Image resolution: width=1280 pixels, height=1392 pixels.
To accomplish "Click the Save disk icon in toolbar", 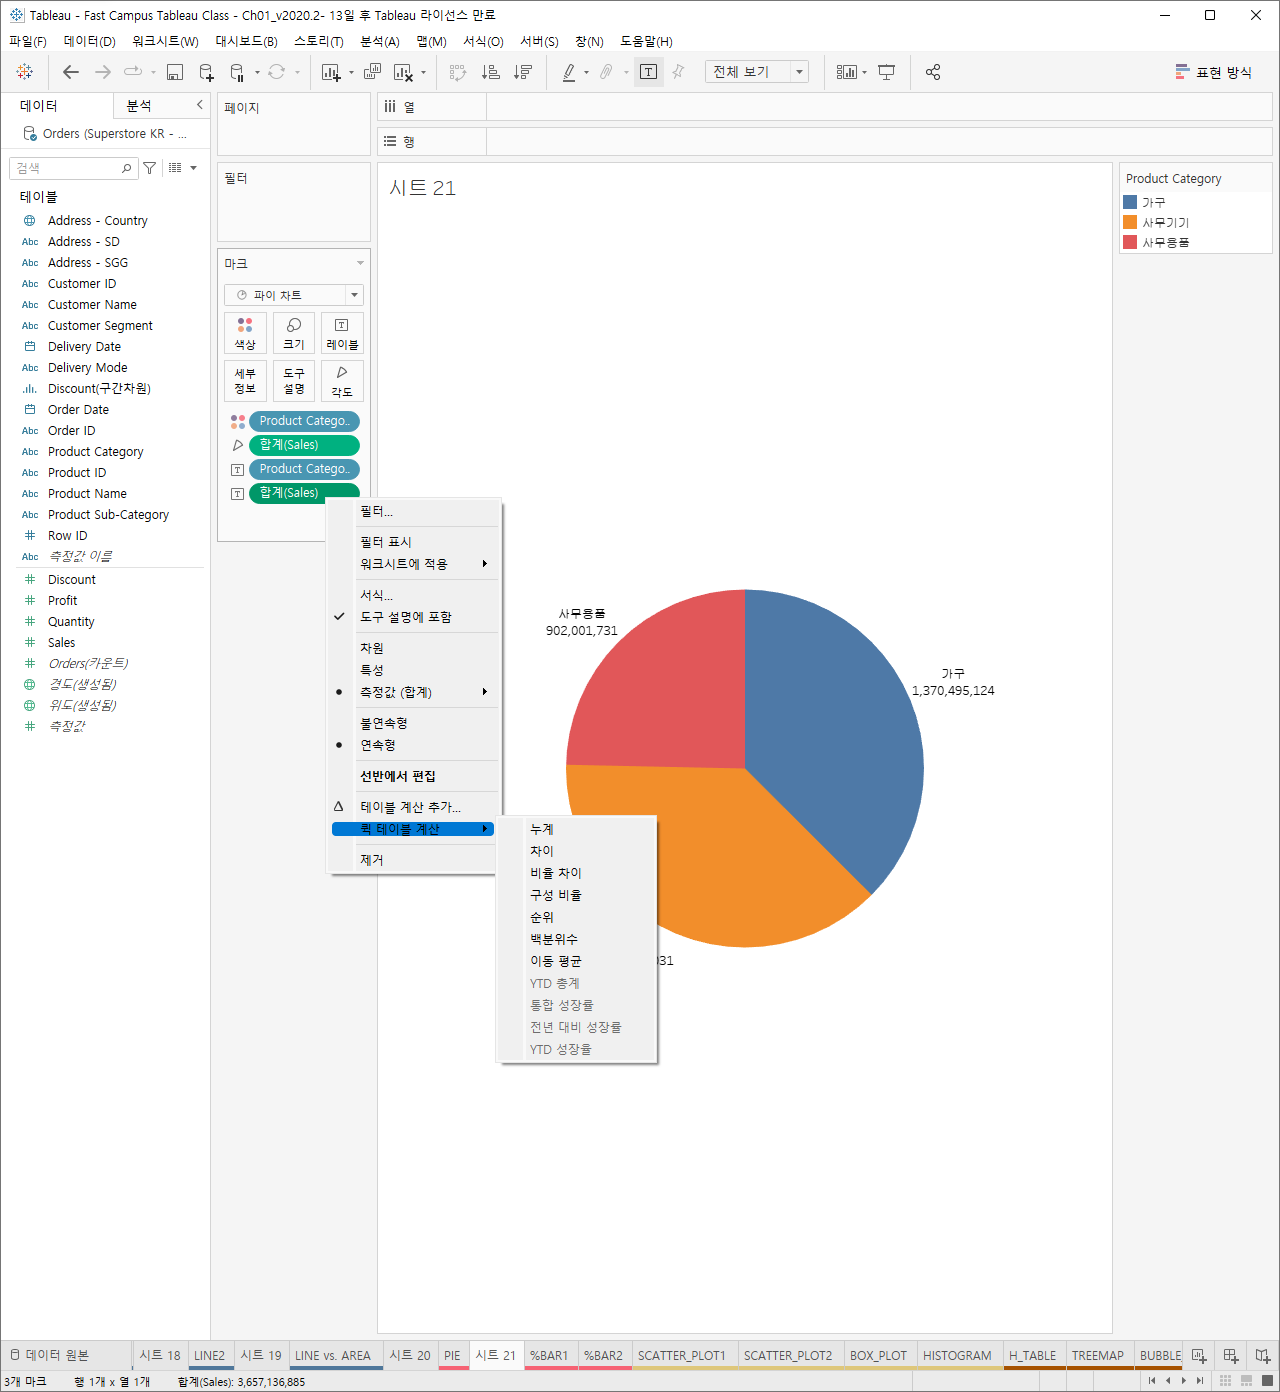I will coord(175,72).
